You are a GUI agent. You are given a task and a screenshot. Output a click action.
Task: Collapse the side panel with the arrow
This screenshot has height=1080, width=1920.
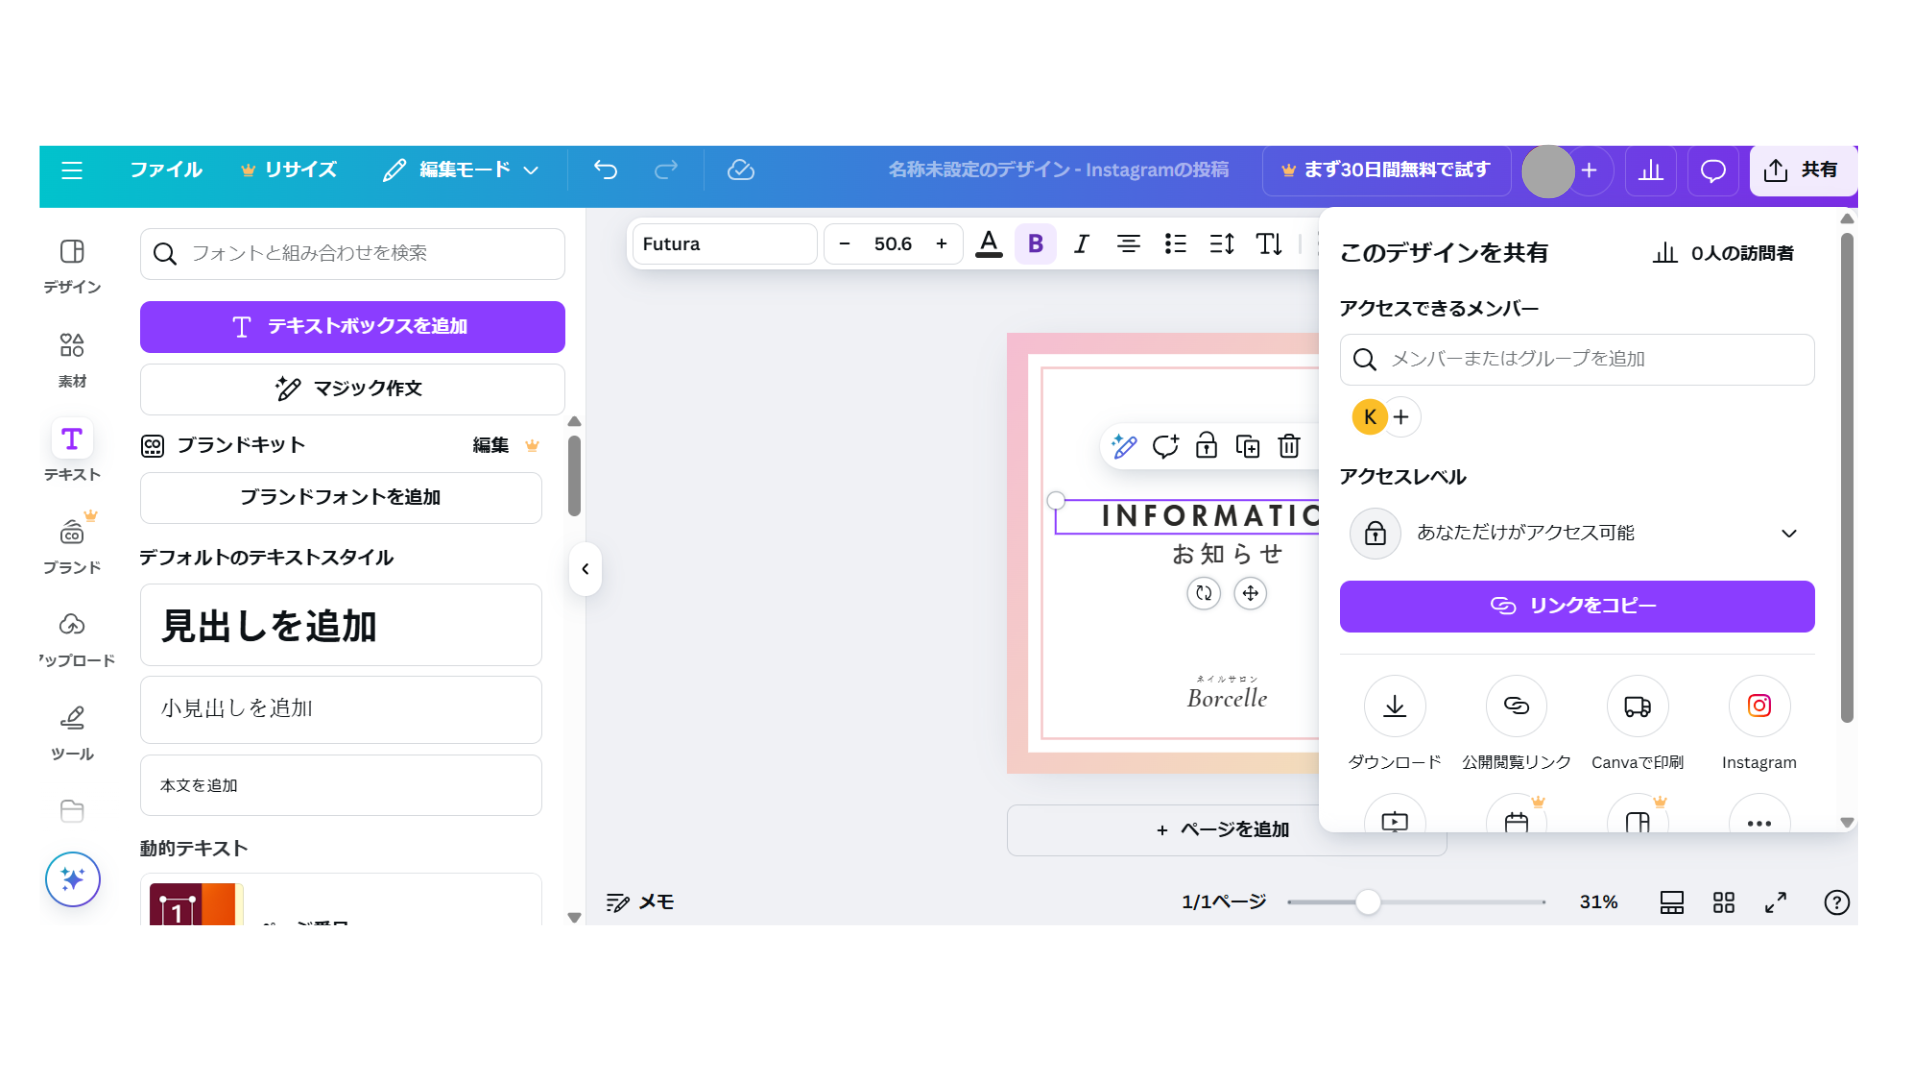585,569
